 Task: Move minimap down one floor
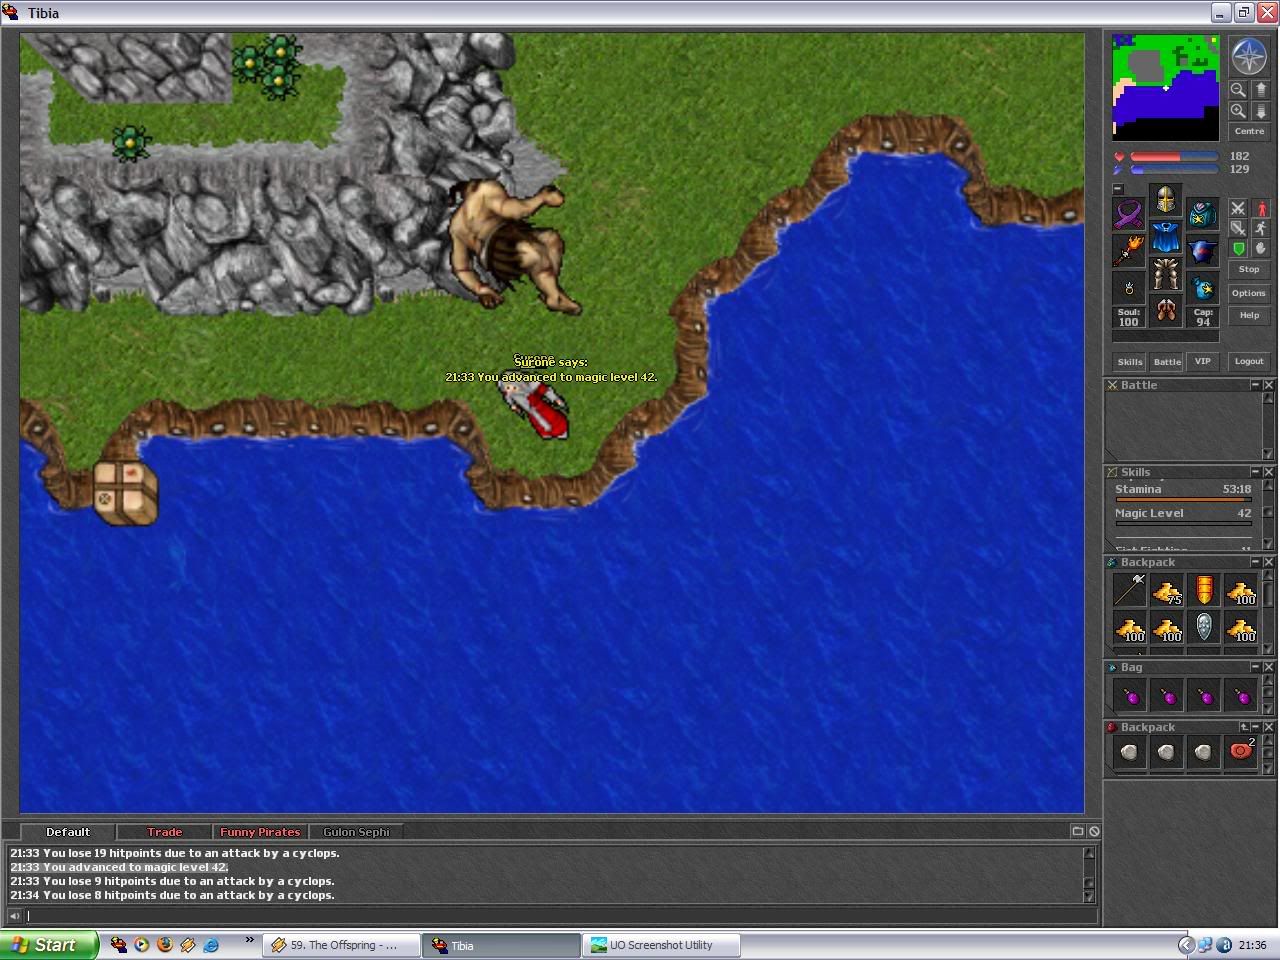pyautogui.click(x=1260, y=111)
